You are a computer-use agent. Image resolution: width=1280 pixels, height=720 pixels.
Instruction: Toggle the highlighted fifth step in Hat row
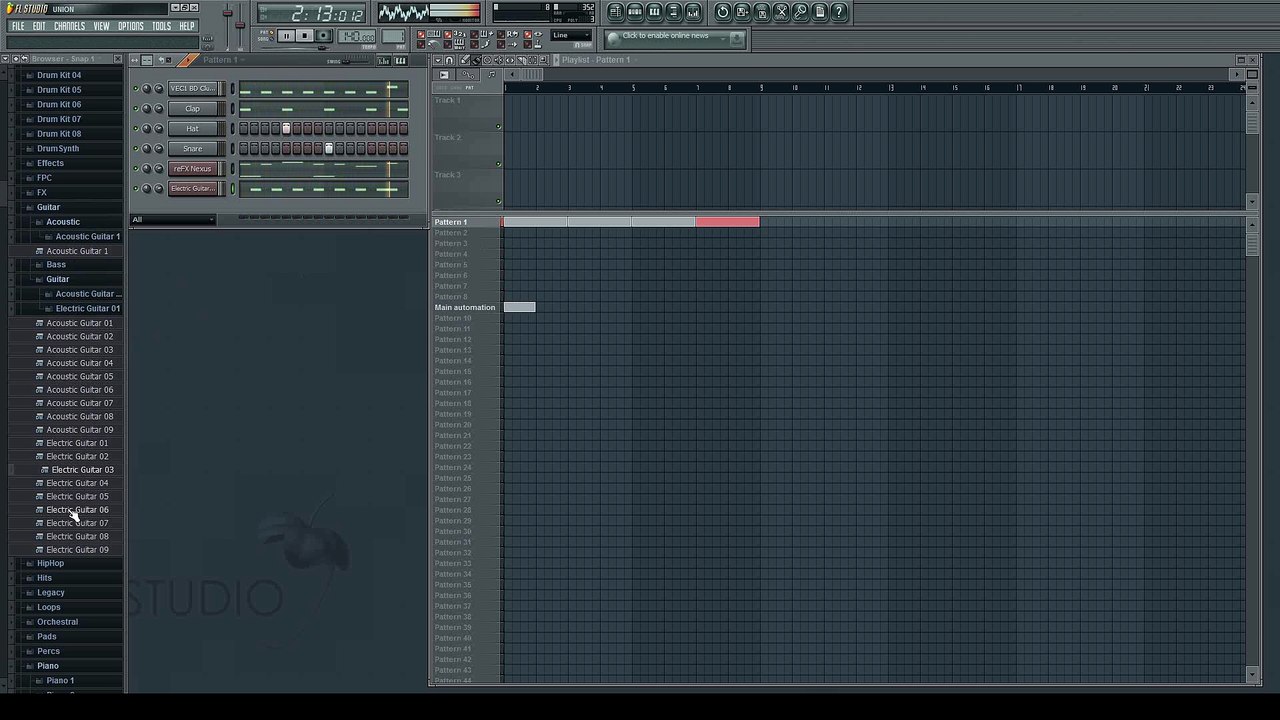tap(286, 128)
